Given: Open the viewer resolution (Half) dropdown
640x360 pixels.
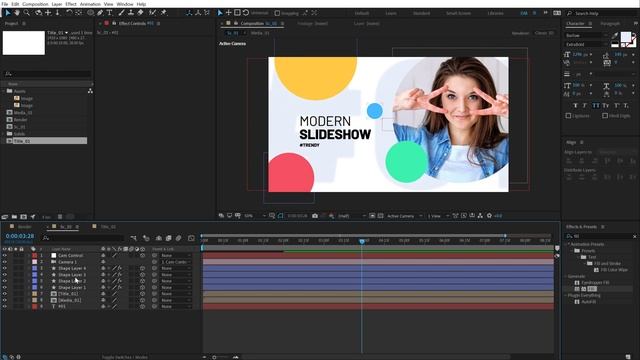Looking at the screenshot, I should (x=351, y=216).
